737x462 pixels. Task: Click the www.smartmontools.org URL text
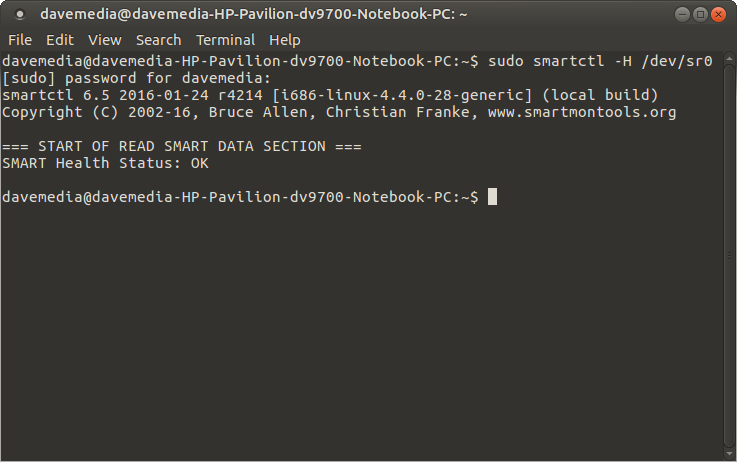pyautogui.click(x=582, y=112)
